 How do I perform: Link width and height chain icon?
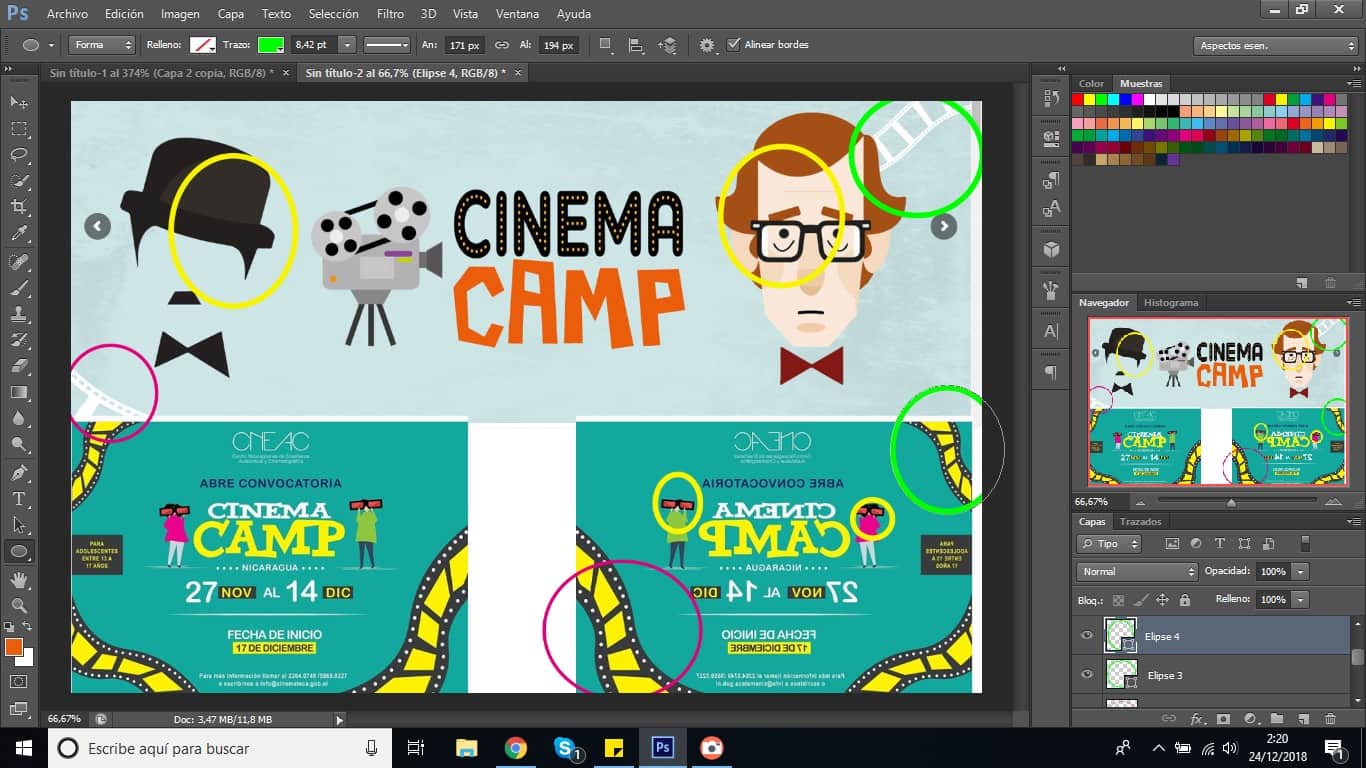(x=502, y=45)
